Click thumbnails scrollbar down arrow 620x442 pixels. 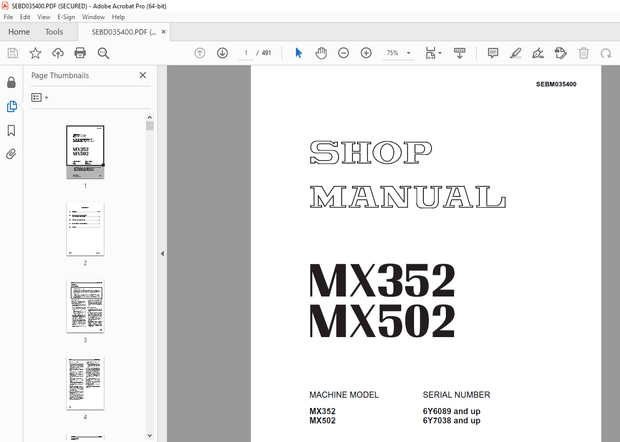pyautogui.click(x=149, y=436)
